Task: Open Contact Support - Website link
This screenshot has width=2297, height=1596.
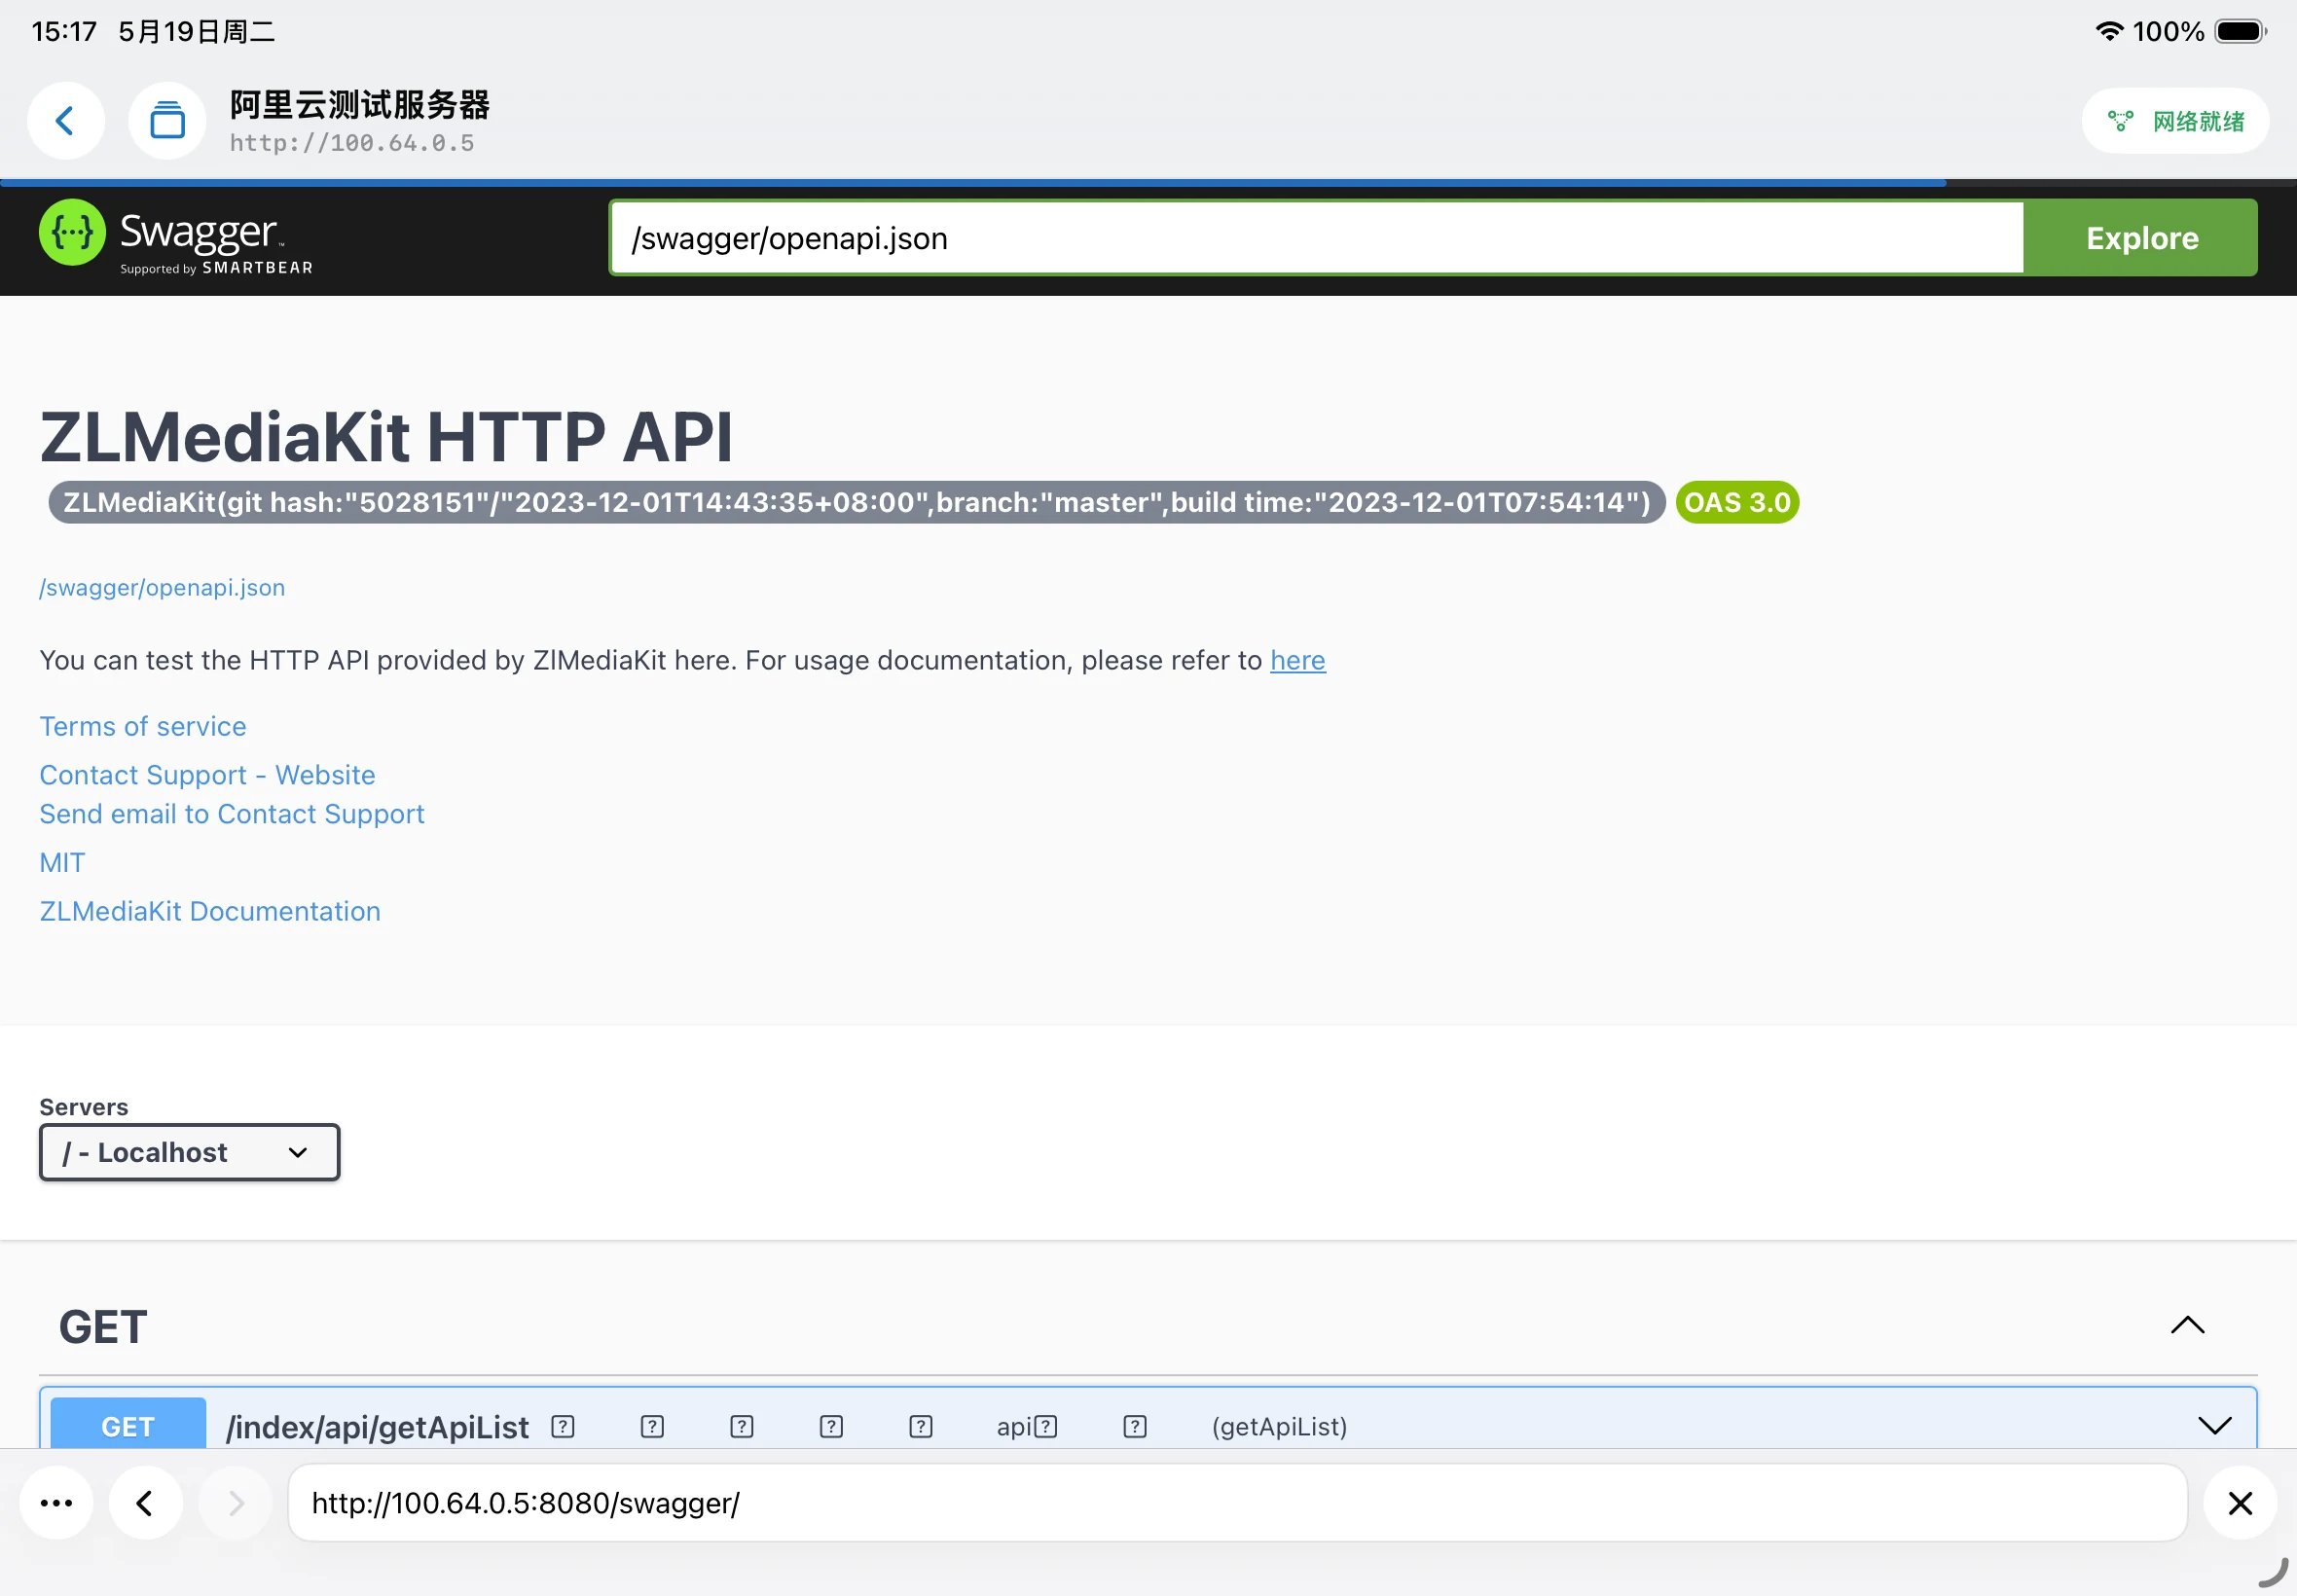Action: 207,775
